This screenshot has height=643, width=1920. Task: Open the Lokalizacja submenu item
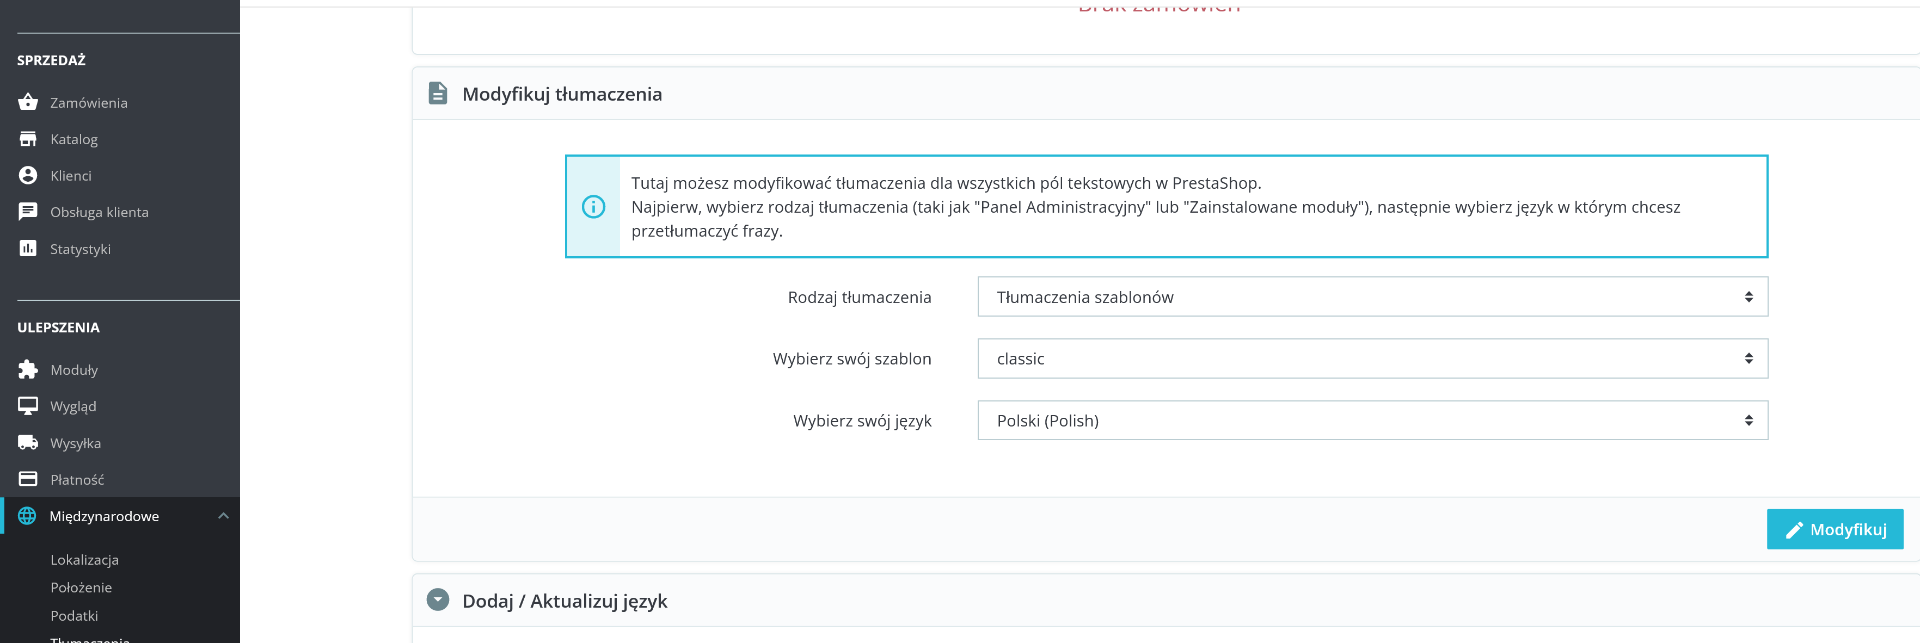[85, 560]
